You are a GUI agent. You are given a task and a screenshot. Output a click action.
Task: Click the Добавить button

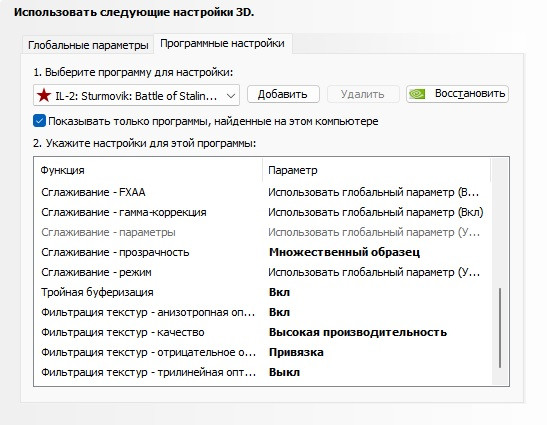[283, 94]
